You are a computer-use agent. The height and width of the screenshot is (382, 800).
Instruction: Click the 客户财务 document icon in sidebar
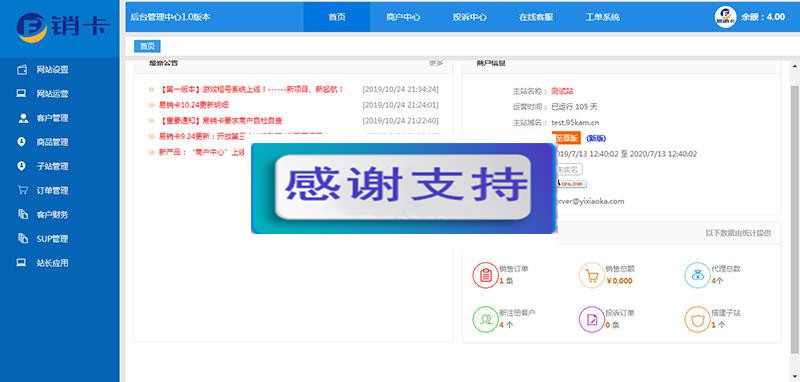point(22,214)
